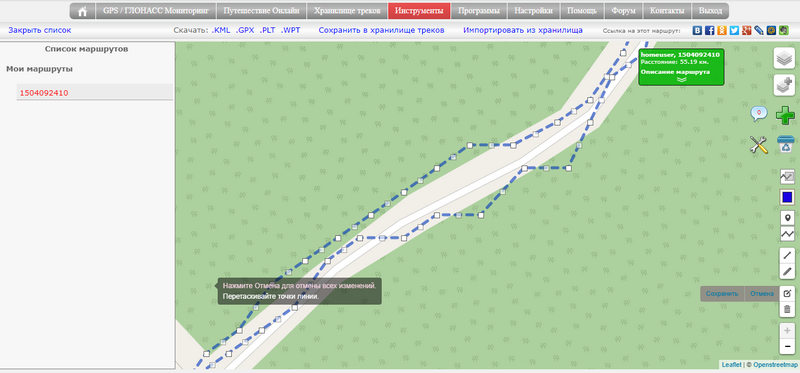Click the speech bubble marker comment icon
Viewport: 800px width, 373px height.
click(x=759, y=113)
